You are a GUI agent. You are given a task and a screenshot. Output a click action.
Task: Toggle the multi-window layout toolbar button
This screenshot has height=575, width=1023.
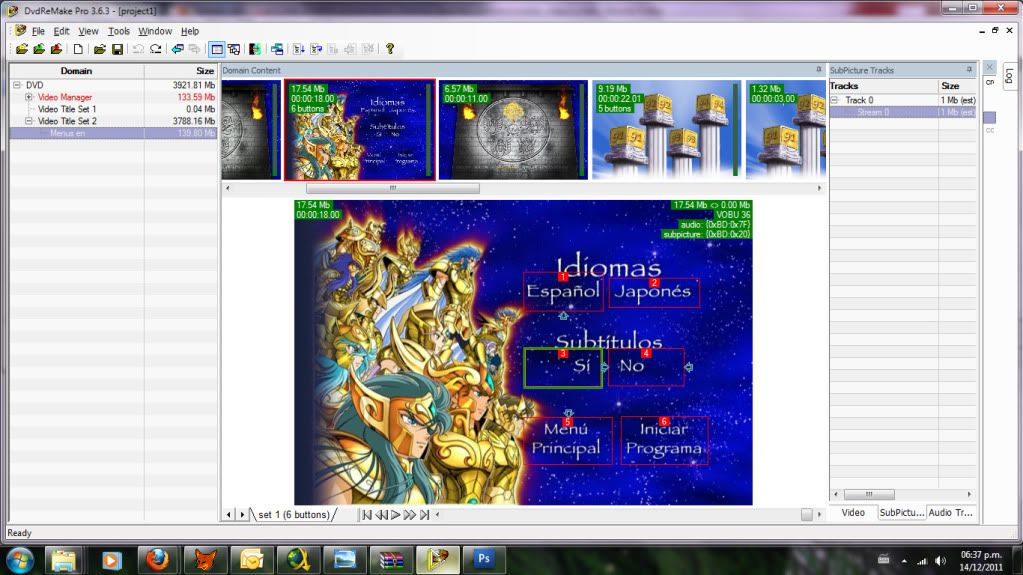[x=234, y=49]
